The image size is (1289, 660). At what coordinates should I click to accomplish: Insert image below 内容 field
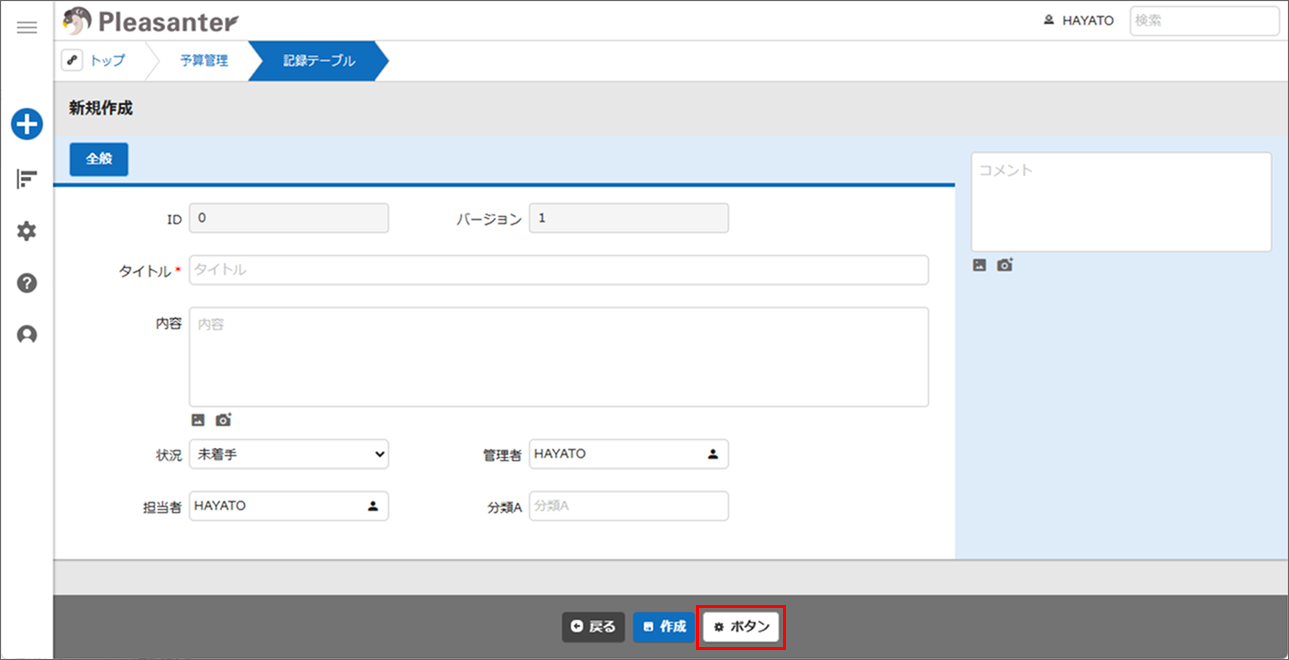click(198, 420)
